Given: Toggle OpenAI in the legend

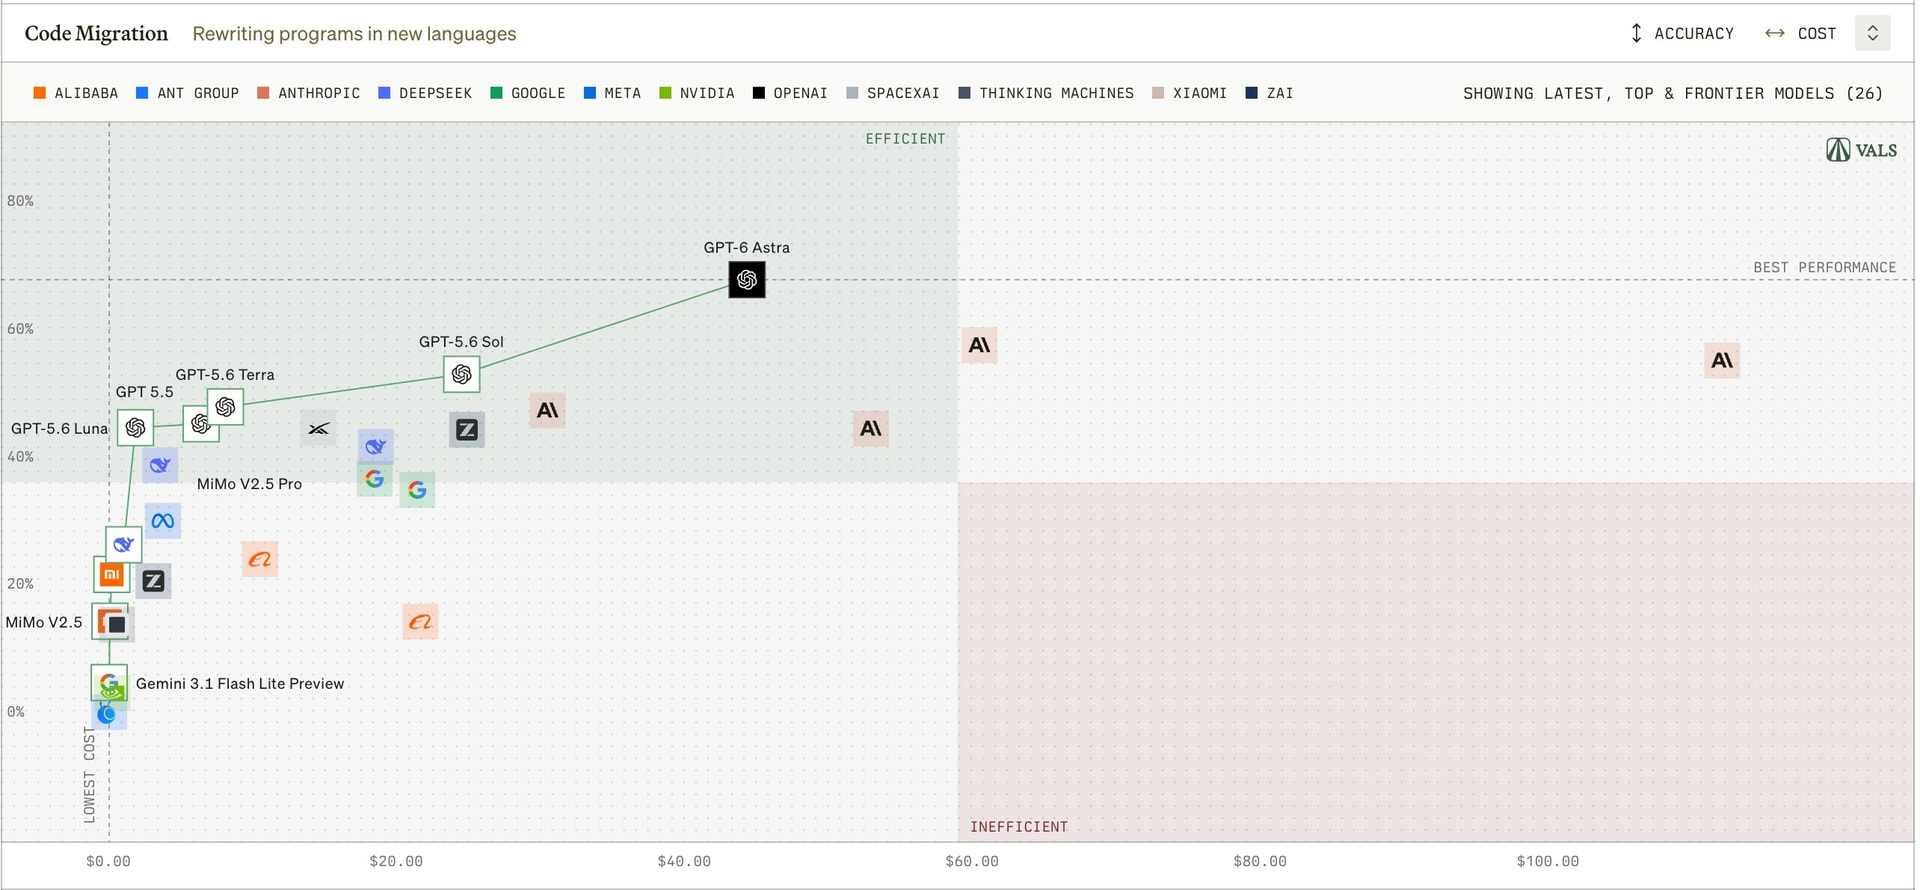Looking at the screenshot, I should 790,93.
